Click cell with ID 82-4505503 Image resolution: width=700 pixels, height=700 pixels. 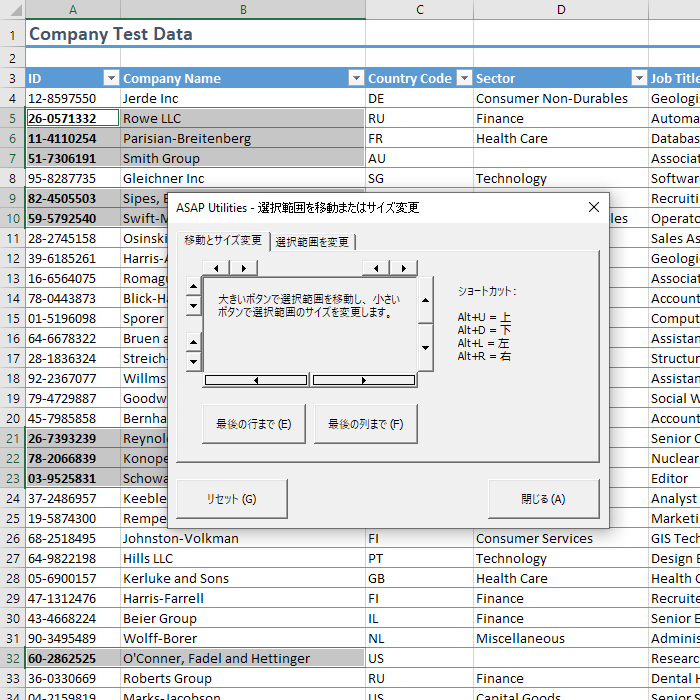pyautogui.click(x=73, y=198)
